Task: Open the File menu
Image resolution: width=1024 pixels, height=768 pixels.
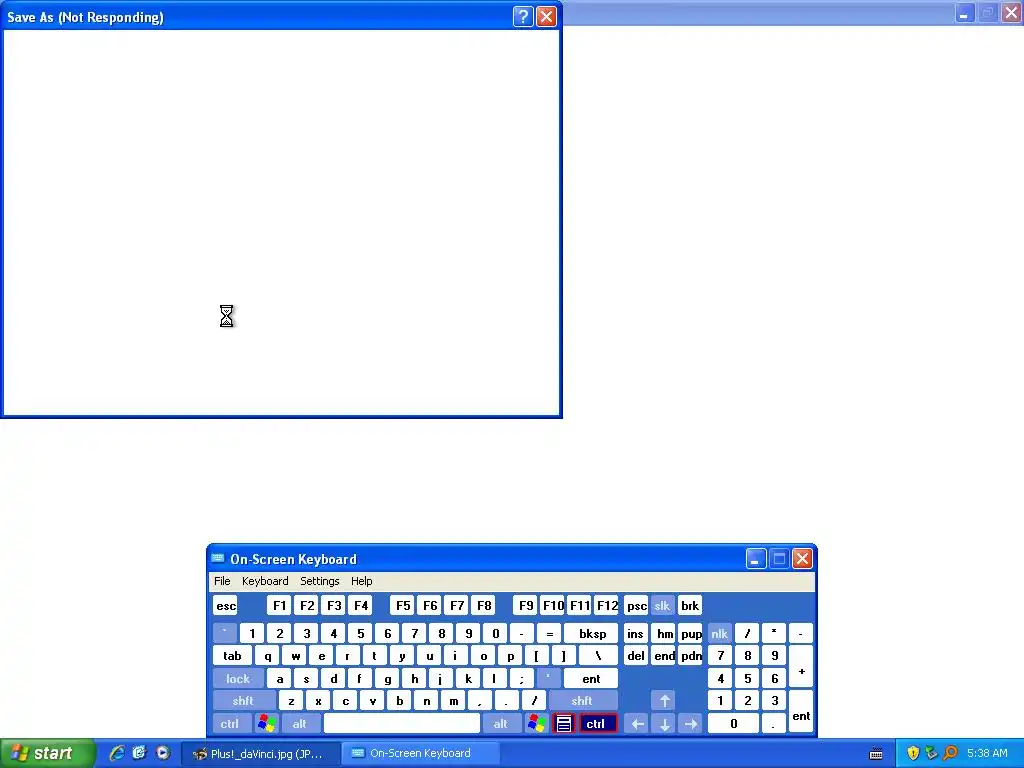Action: coord(222,581)
